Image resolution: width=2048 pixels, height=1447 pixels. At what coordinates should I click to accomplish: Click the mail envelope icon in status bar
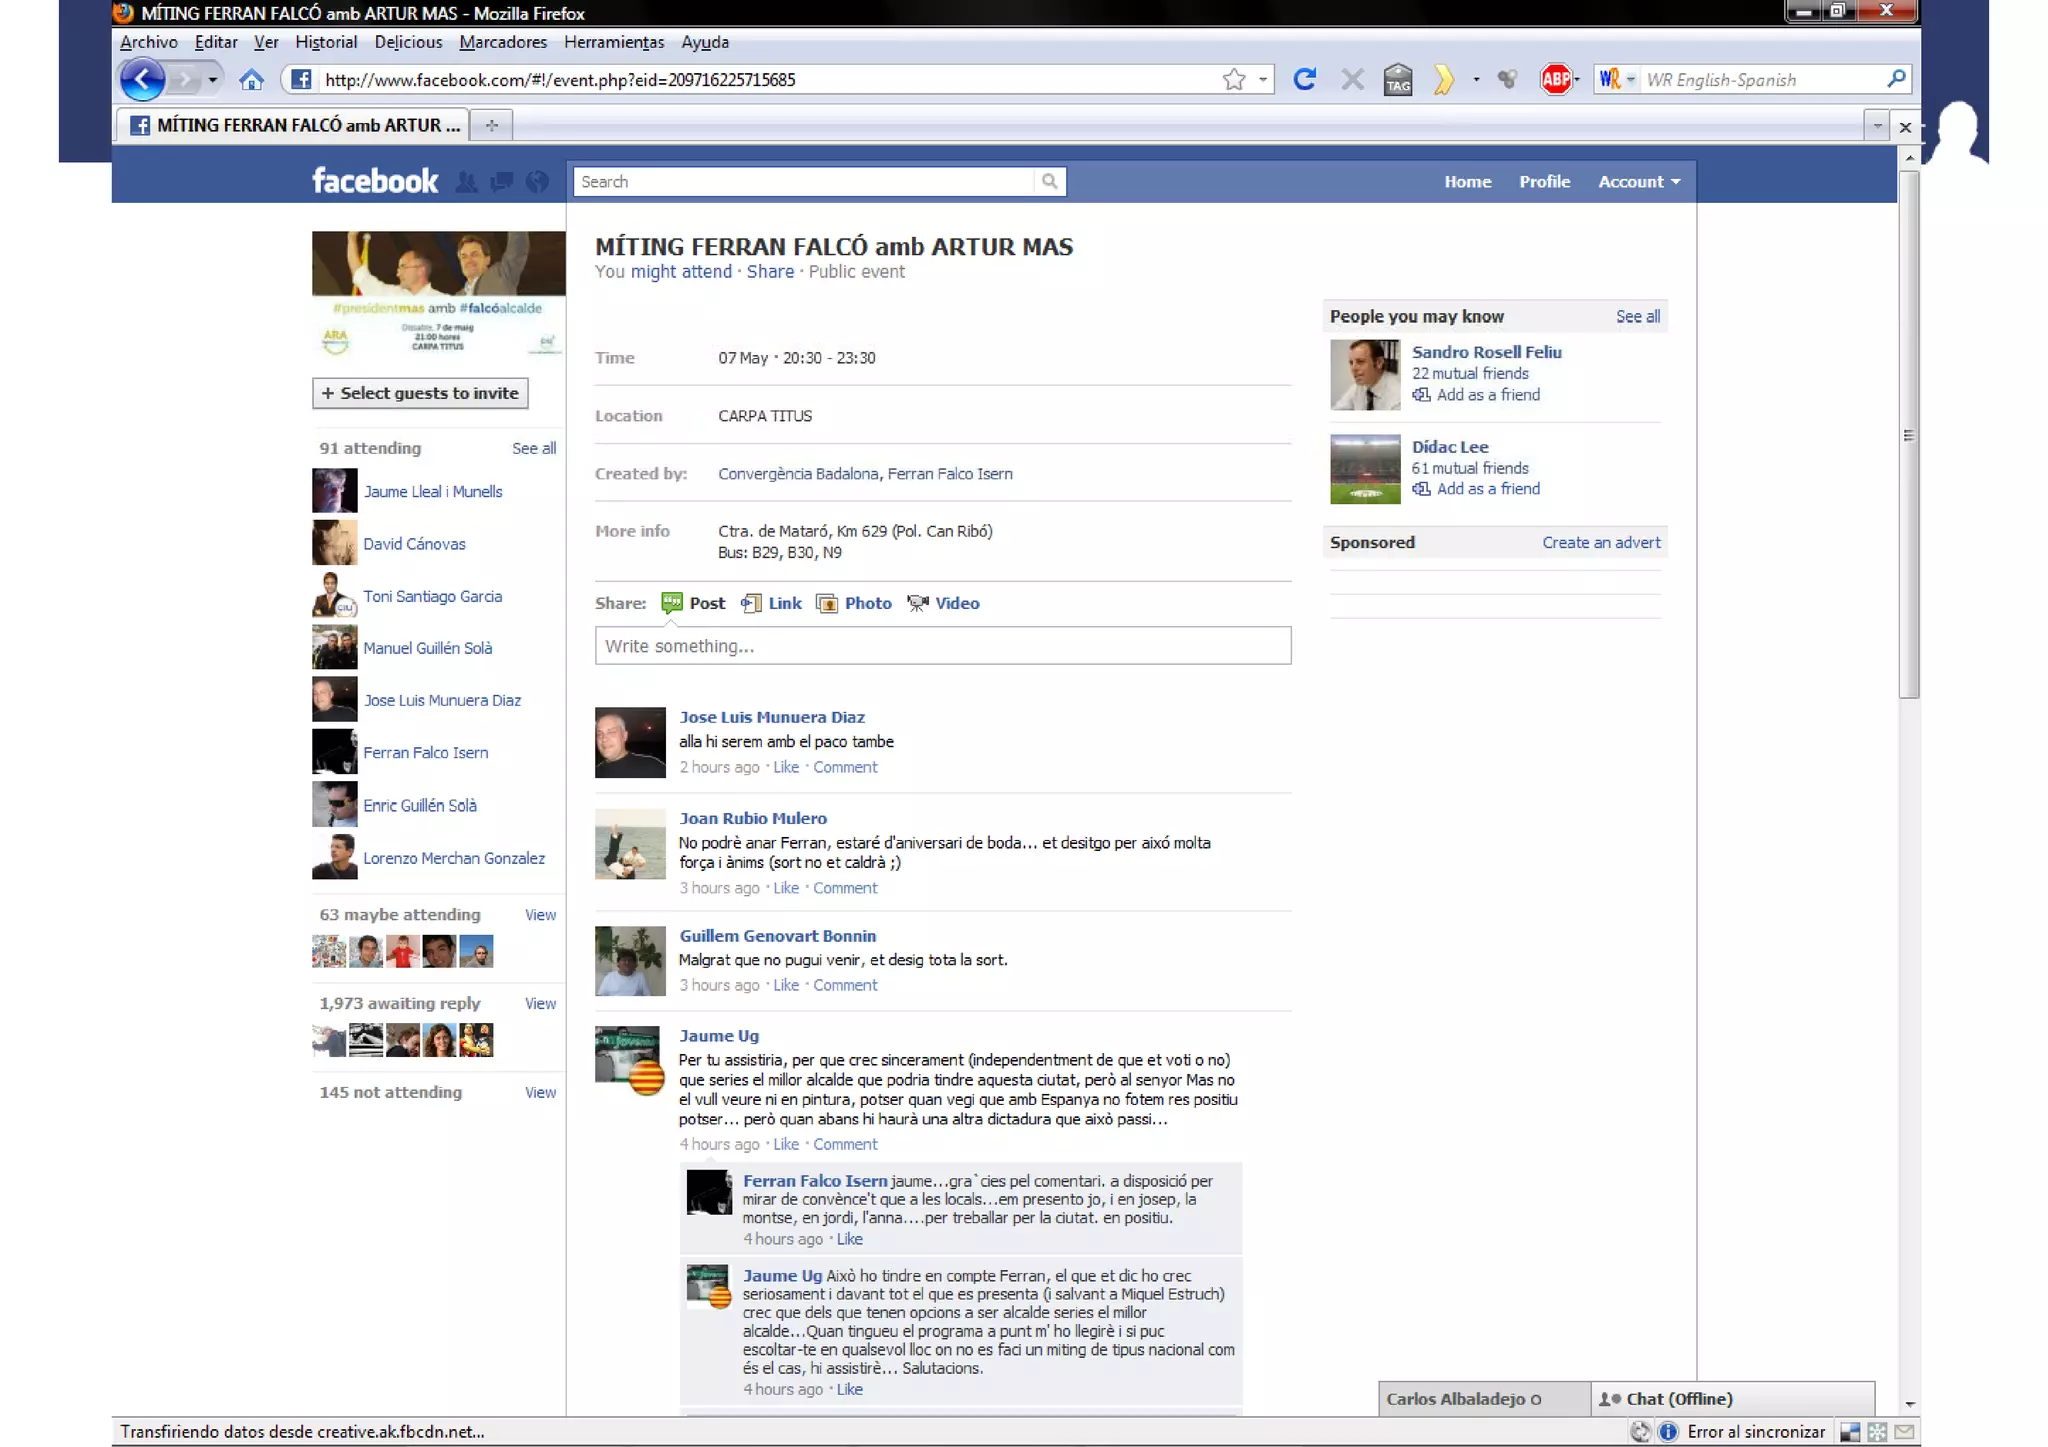pos(1904,1432)
